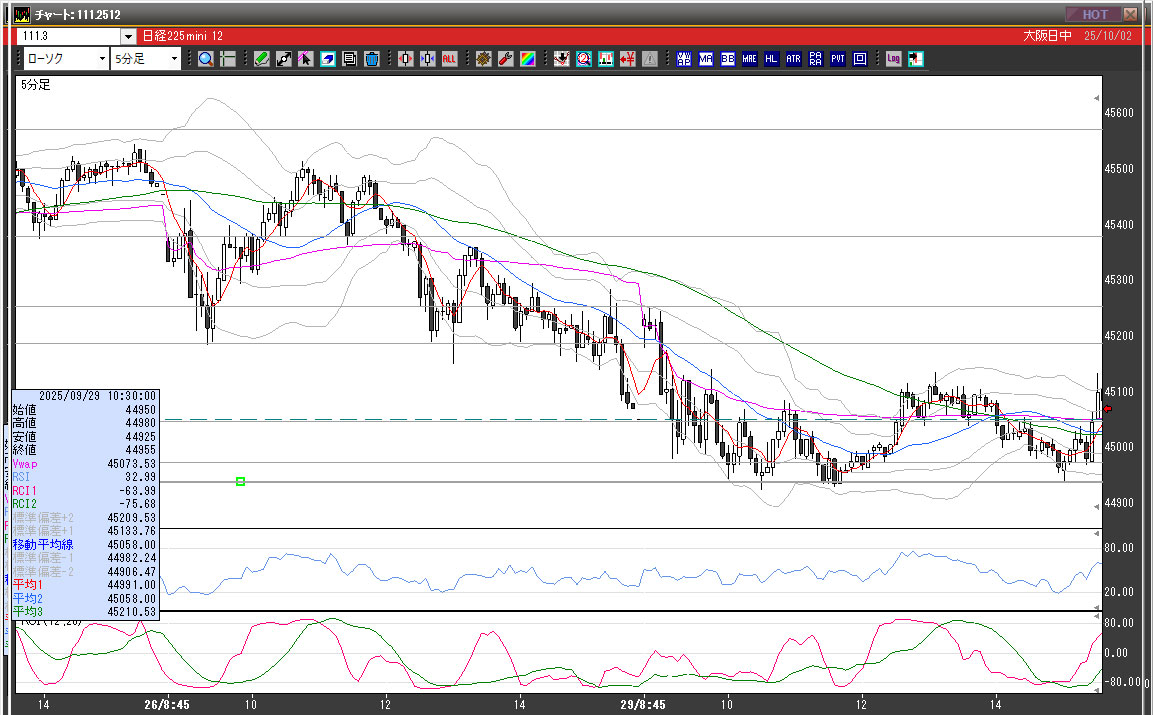Open the ローソク chart type dropdown
This screenshot has width=1153, height=715.
tap(65, 59)
